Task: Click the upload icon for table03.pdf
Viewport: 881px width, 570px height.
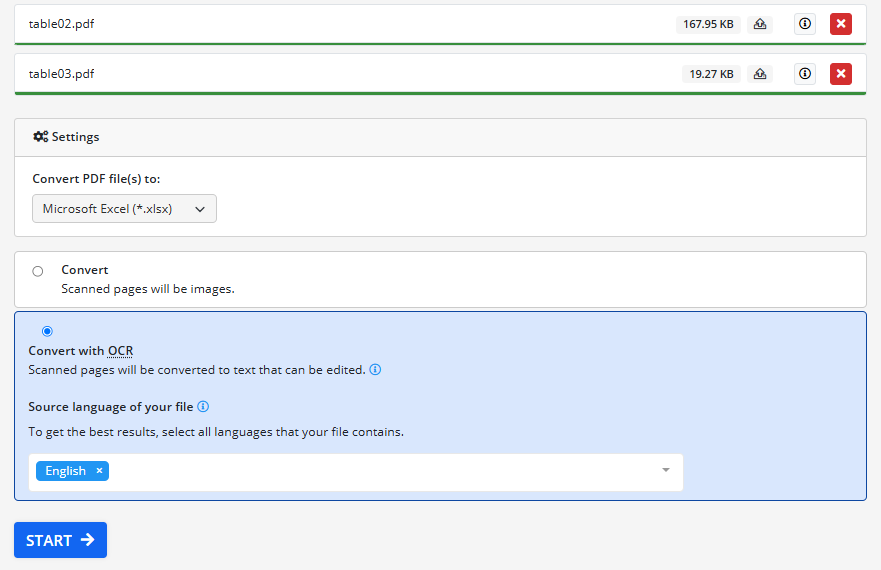Action: [x=760, y=74]
